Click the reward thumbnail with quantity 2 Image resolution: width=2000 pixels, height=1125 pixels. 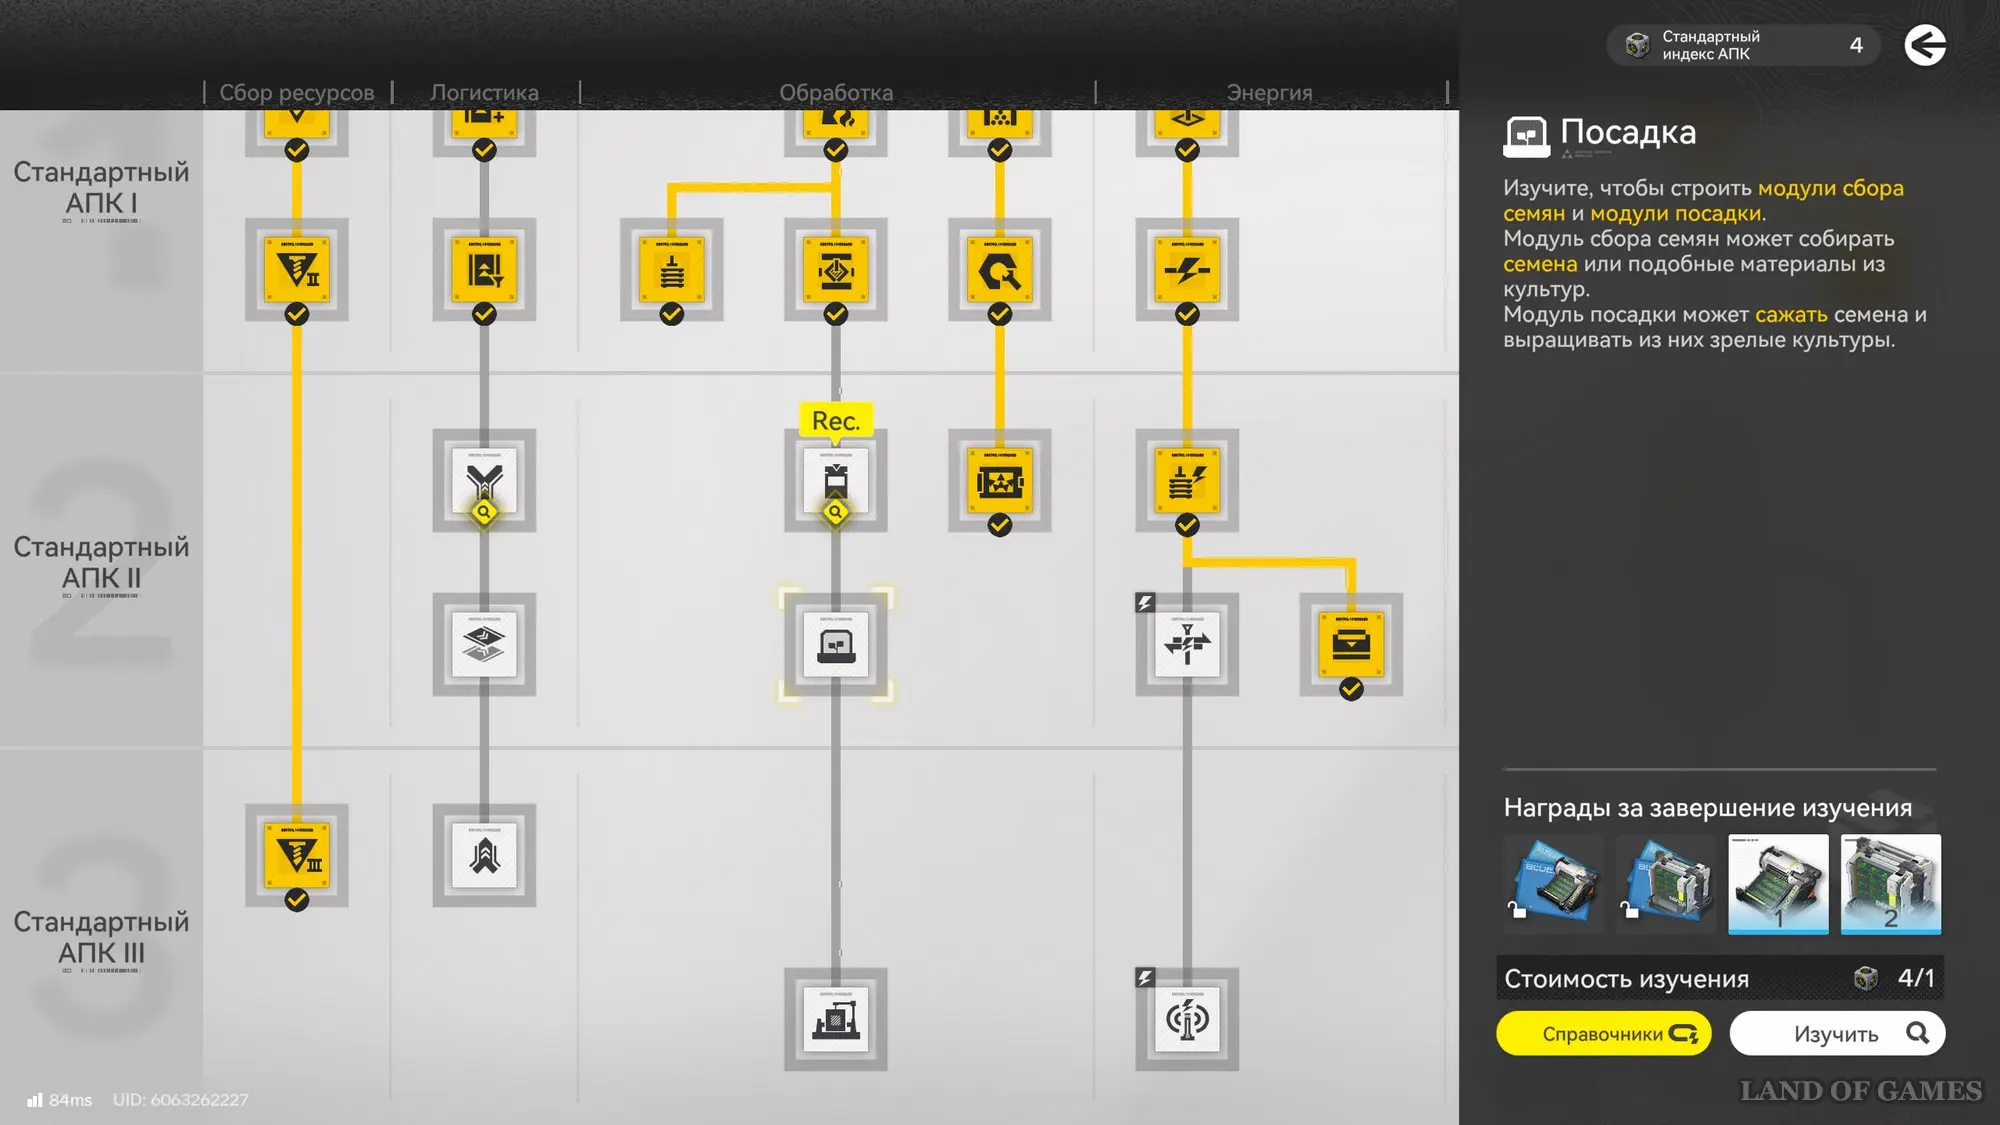1890,884
